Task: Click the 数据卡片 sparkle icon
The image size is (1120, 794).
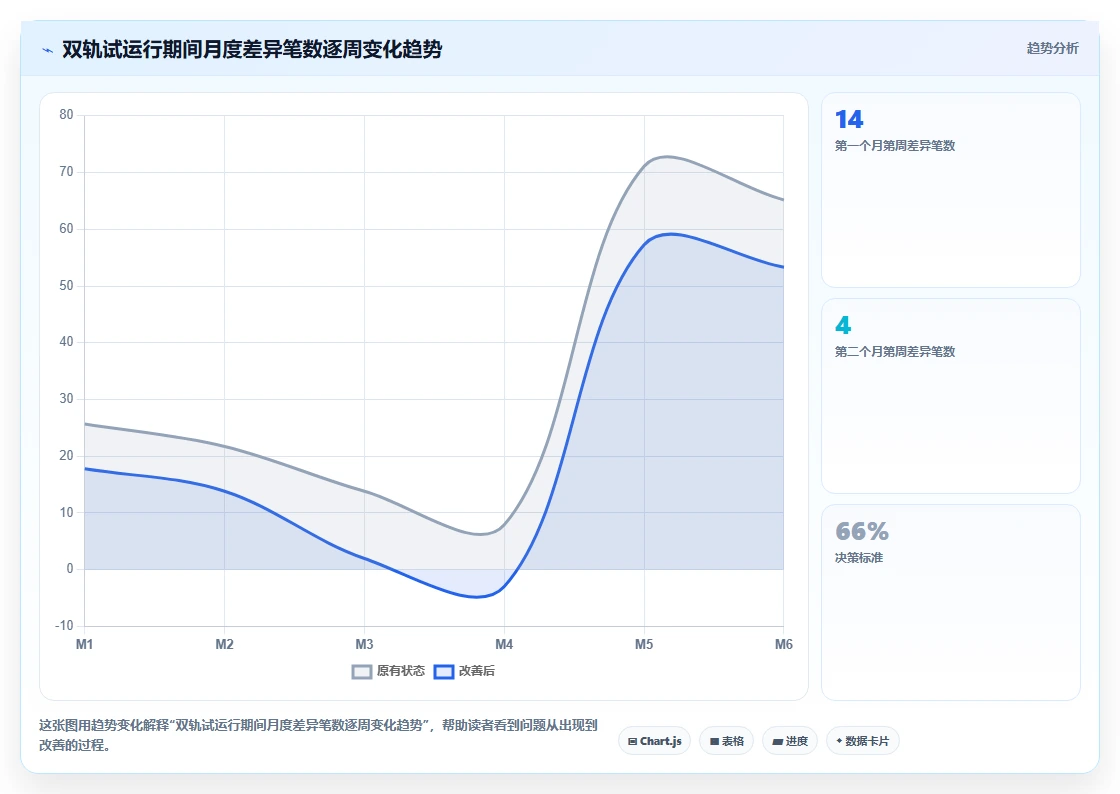Action: 839,741
